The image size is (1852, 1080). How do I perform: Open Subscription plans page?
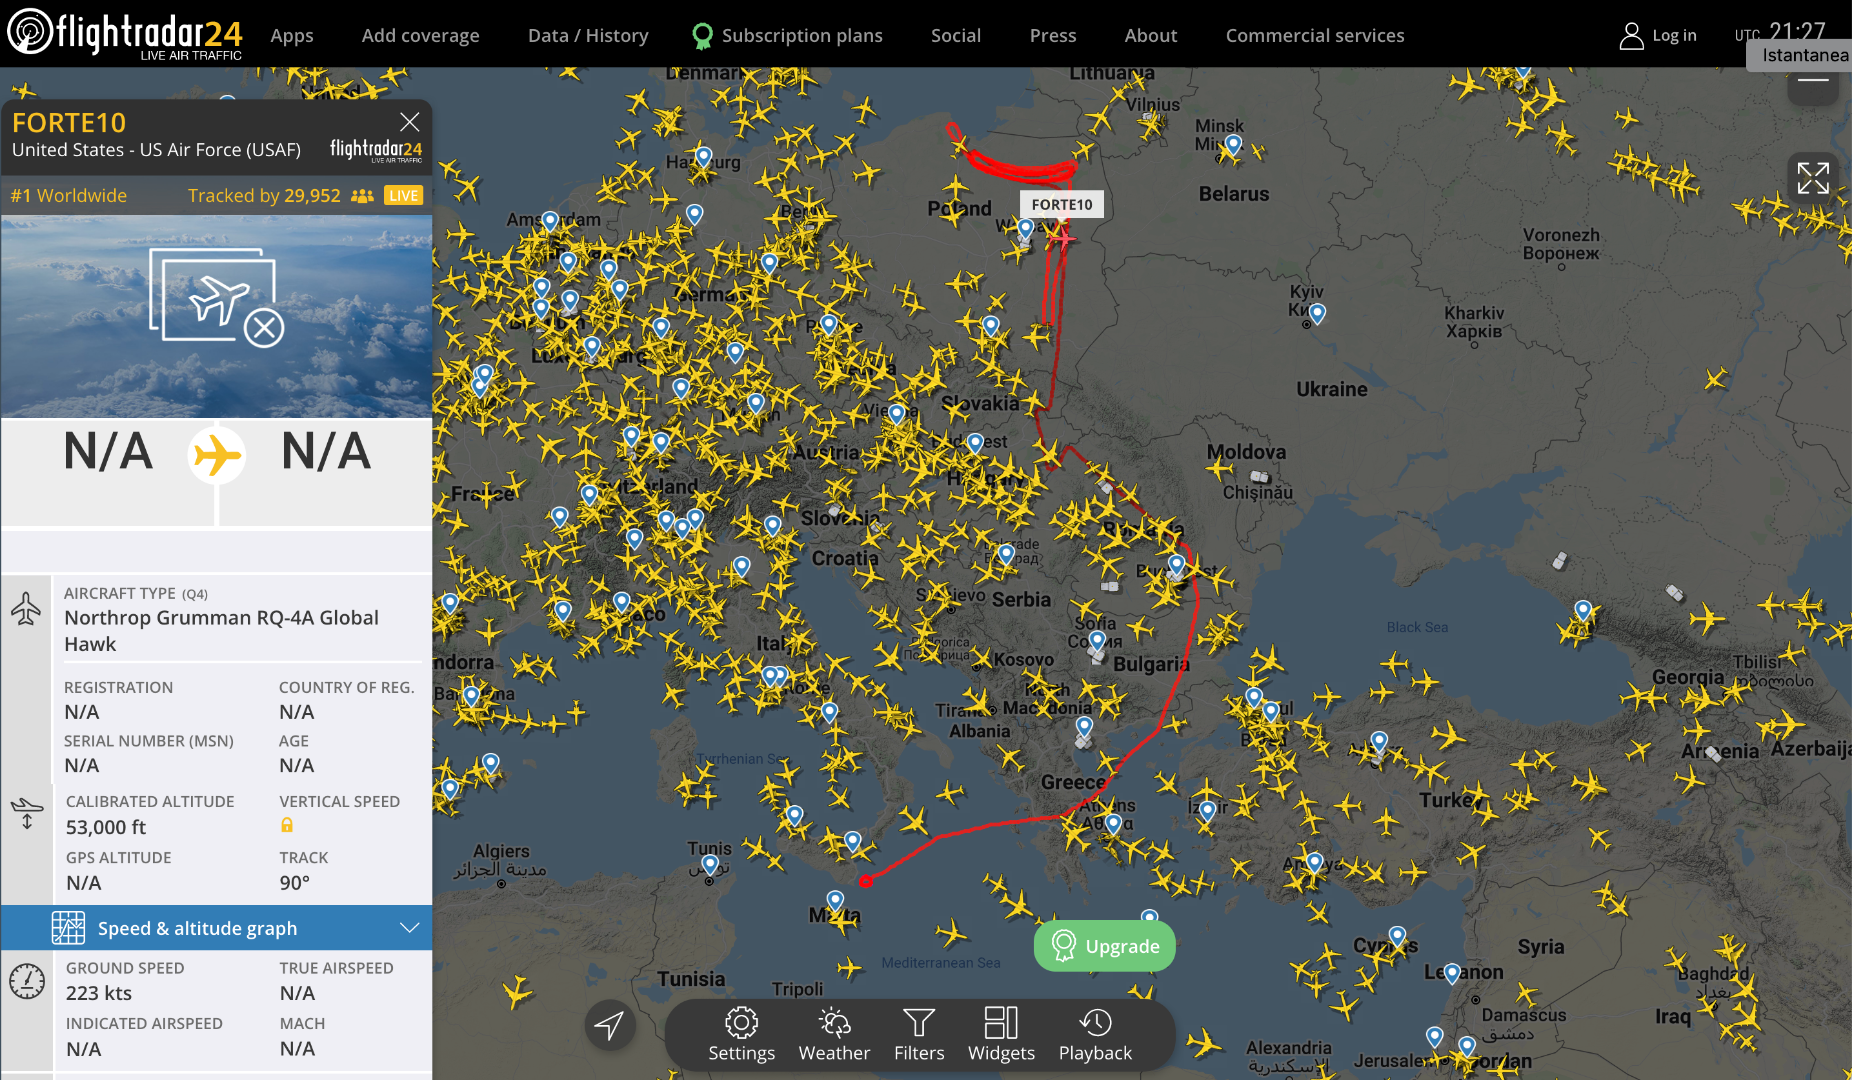coord(802,36)
